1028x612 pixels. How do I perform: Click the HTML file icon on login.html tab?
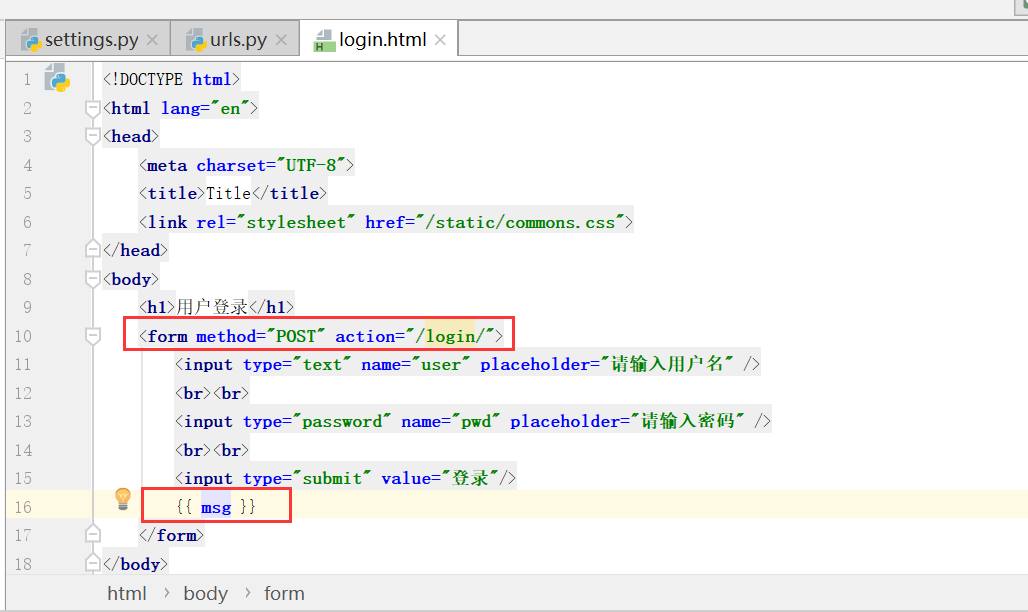point(324,40)
